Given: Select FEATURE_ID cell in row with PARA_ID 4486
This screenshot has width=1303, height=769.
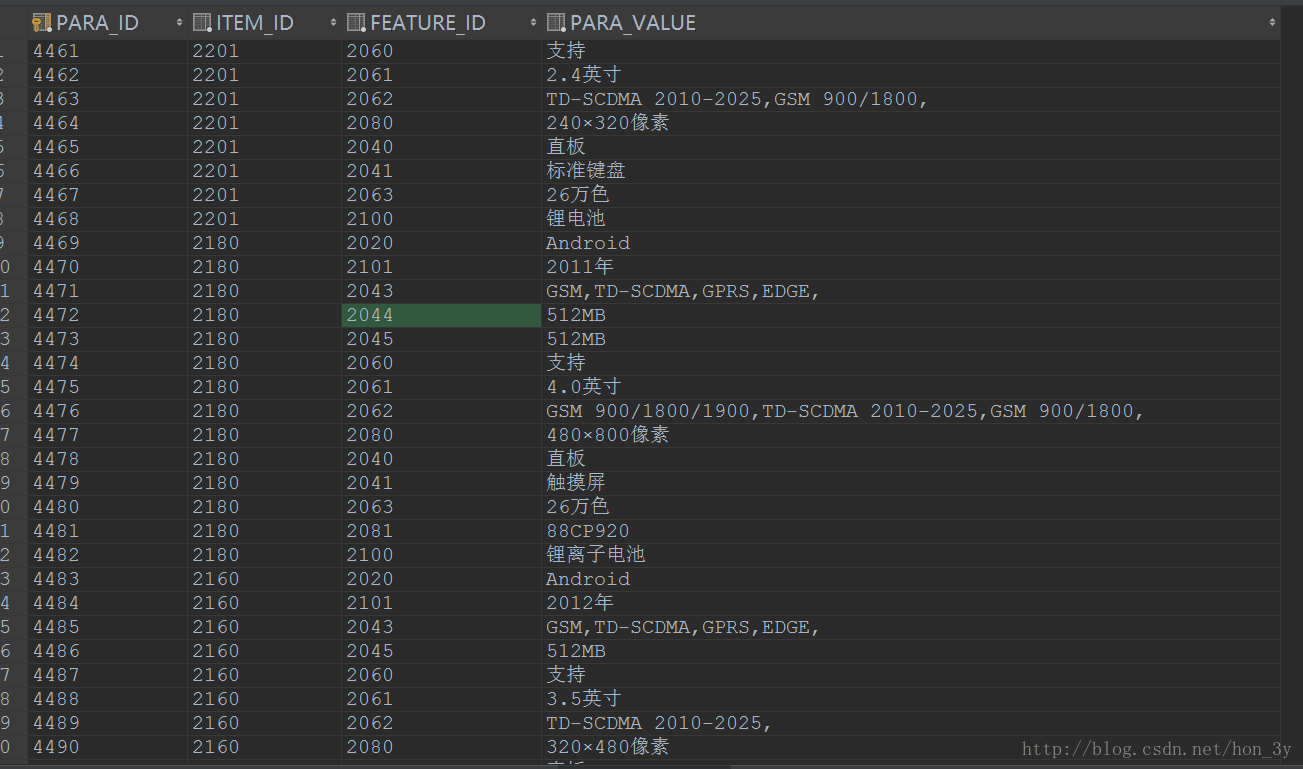Looking at the screenshot, I should [x=441, y=651].
